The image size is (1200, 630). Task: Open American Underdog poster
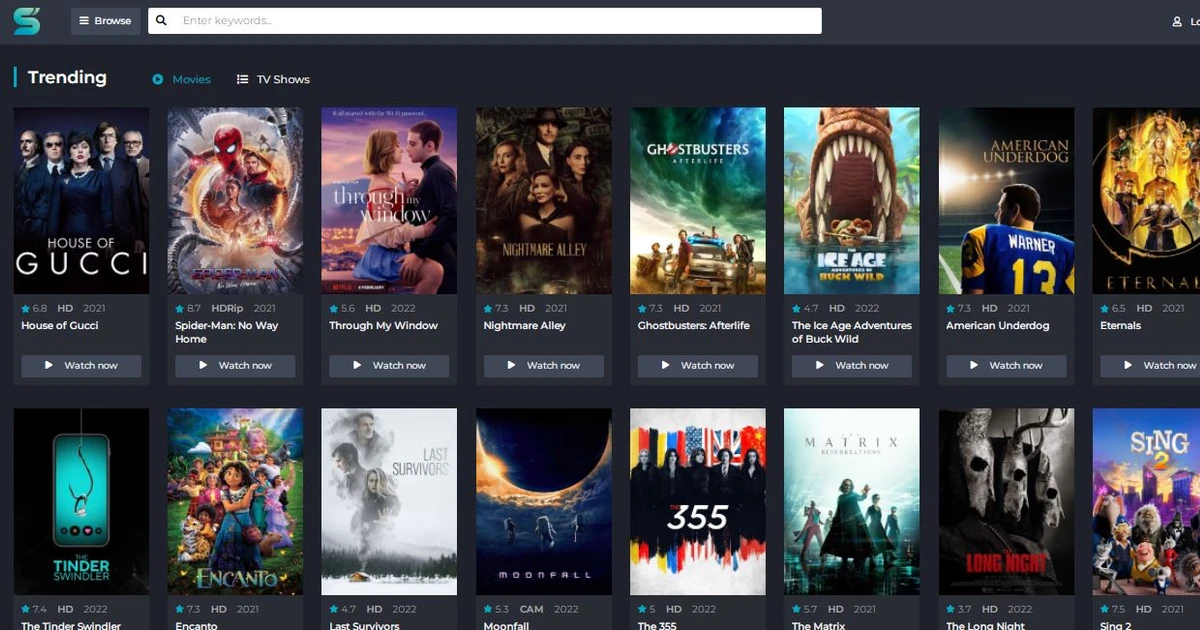point(1006,201)
